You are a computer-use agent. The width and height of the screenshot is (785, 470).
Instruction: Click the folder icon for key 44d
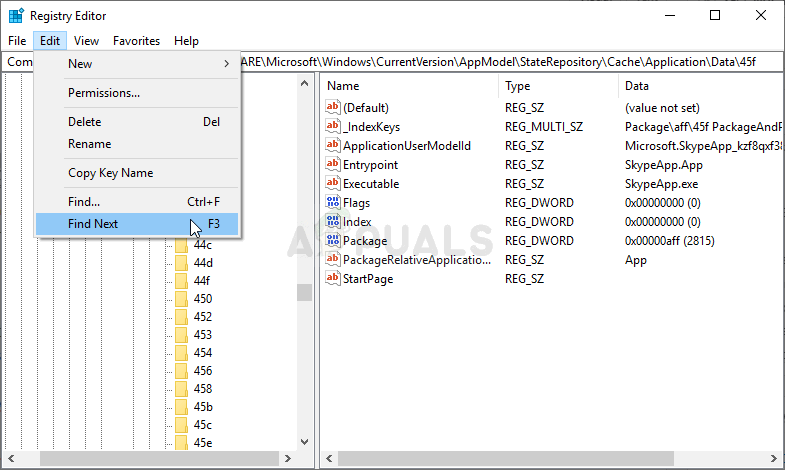(181, 263)
